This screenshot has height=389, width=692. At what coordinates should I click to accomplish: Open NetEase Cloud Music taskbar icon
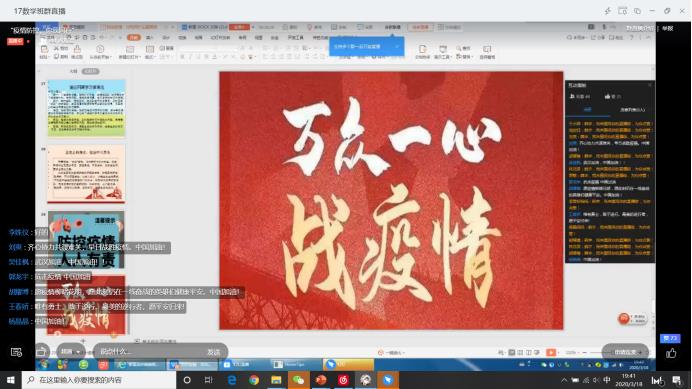[343, 380]
